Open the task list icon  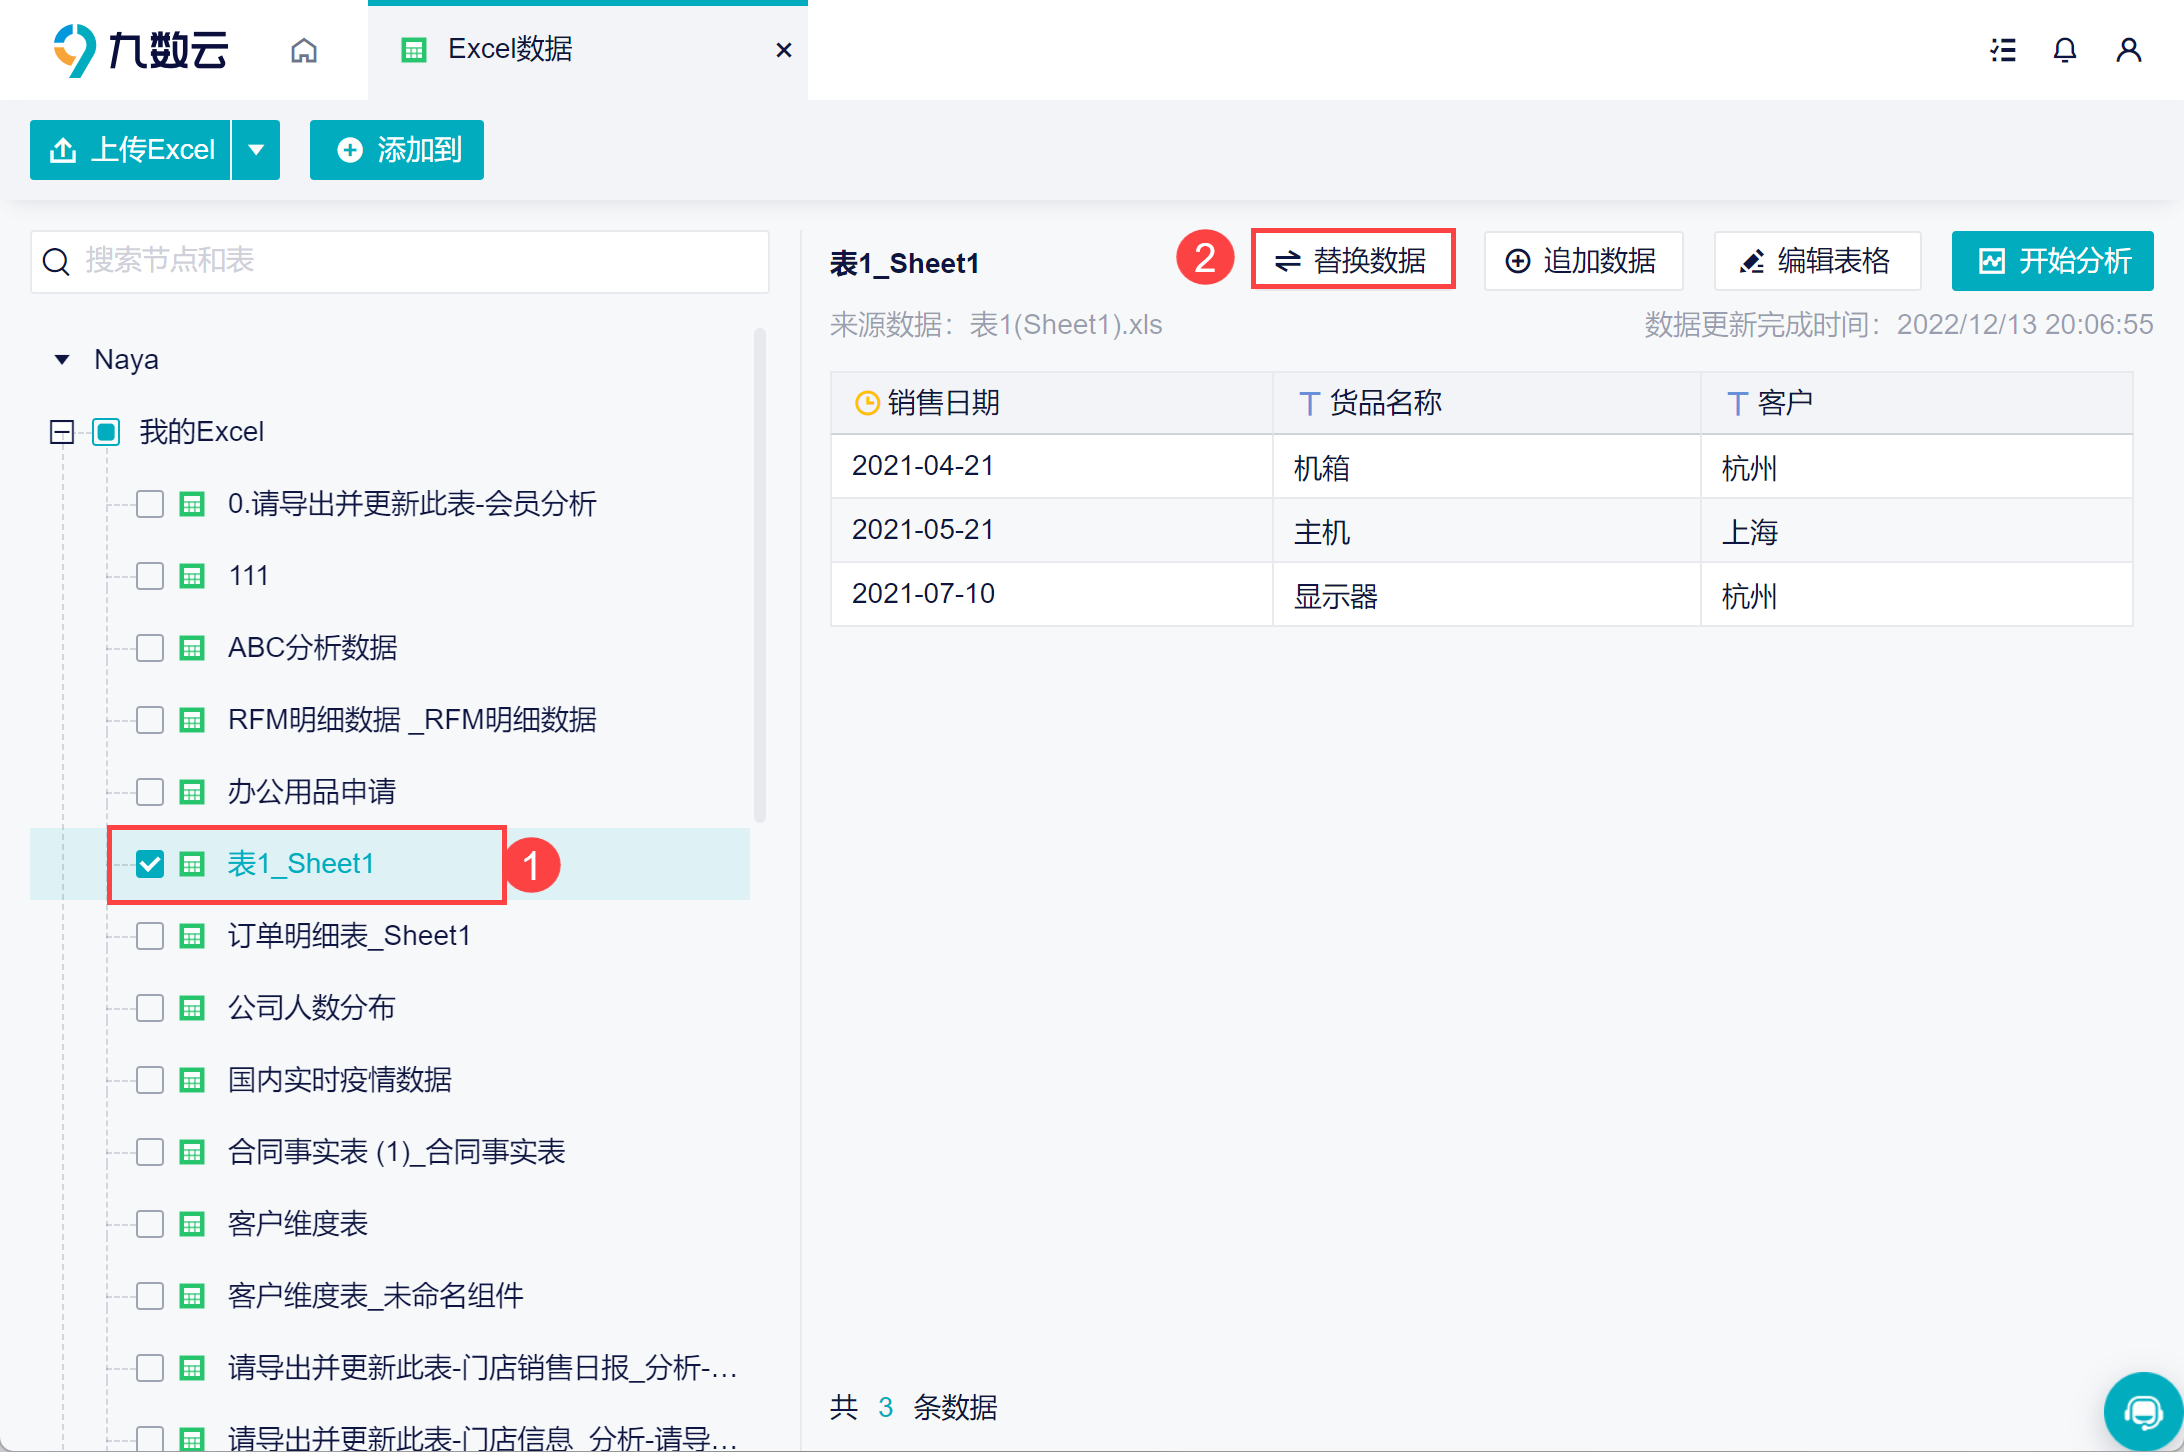(x=2003, y=50)
